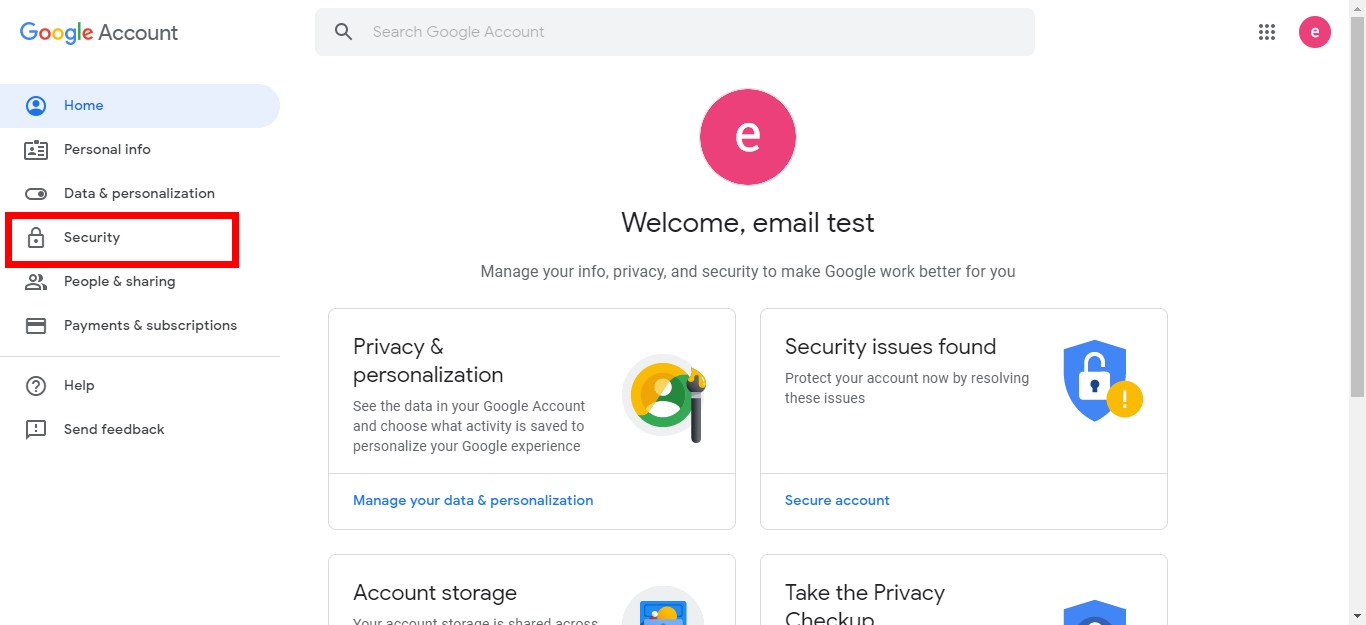The width and height of the screenshot is (1366, 625).
Task: Open the Google apps grid icon
Action: click(1267, 32)
